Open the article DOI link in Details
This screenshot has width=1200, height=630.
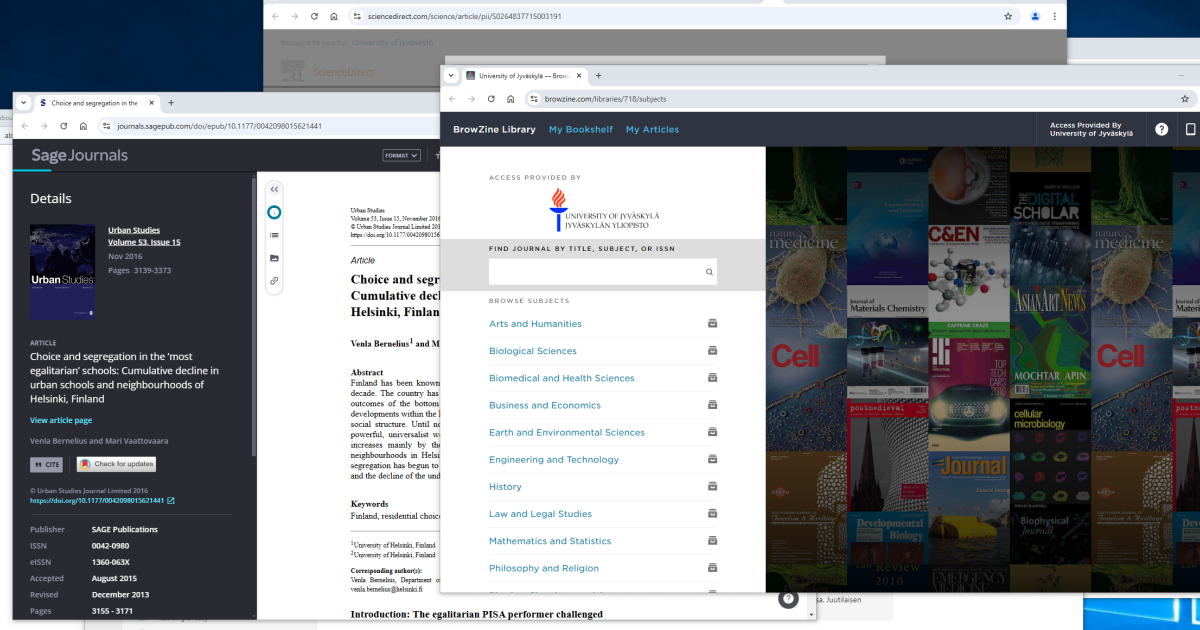click(97, 500)
